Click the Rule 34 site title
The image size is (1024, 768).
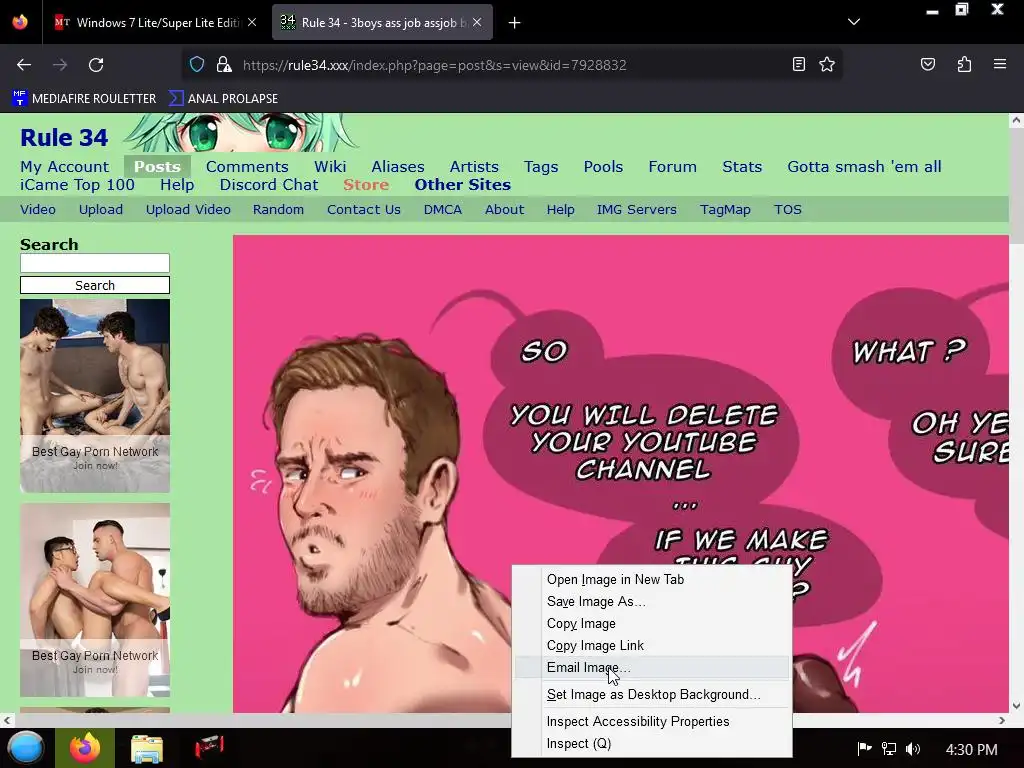click(x=64, y=138)
